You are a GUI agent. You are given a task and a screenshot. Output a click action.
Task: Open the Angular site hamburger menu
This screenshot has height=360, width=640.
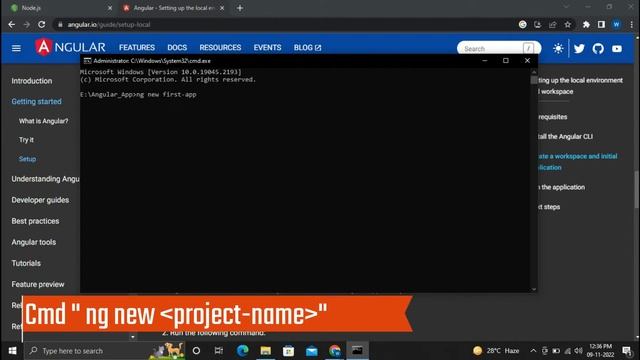point(16,49)
